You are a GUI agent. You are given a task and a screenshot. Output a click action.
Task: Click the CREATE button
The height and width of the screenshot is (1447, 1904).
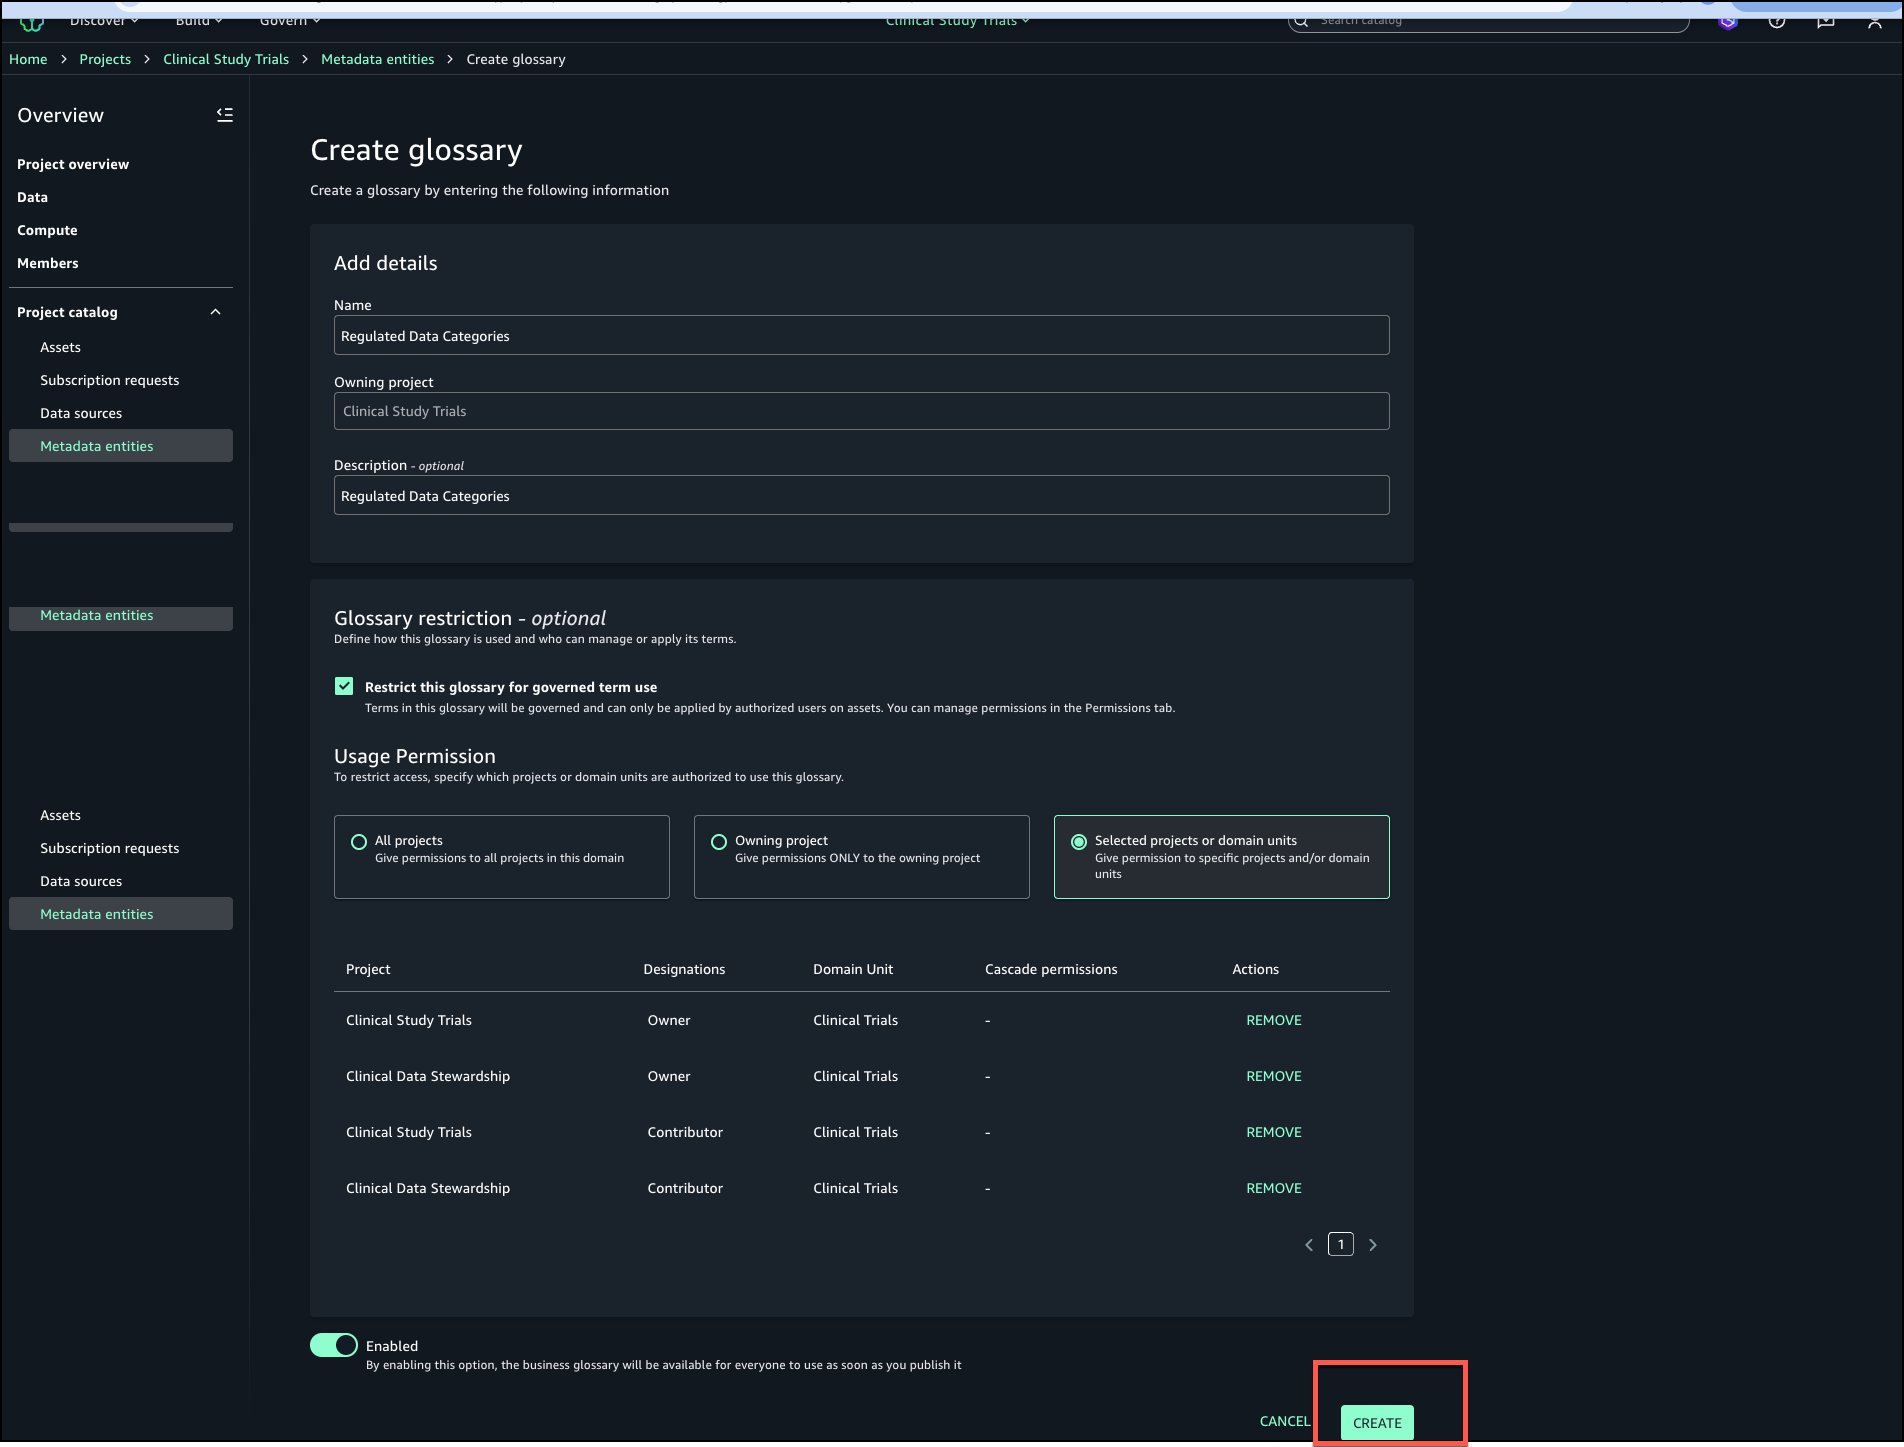(1376, 1422)
